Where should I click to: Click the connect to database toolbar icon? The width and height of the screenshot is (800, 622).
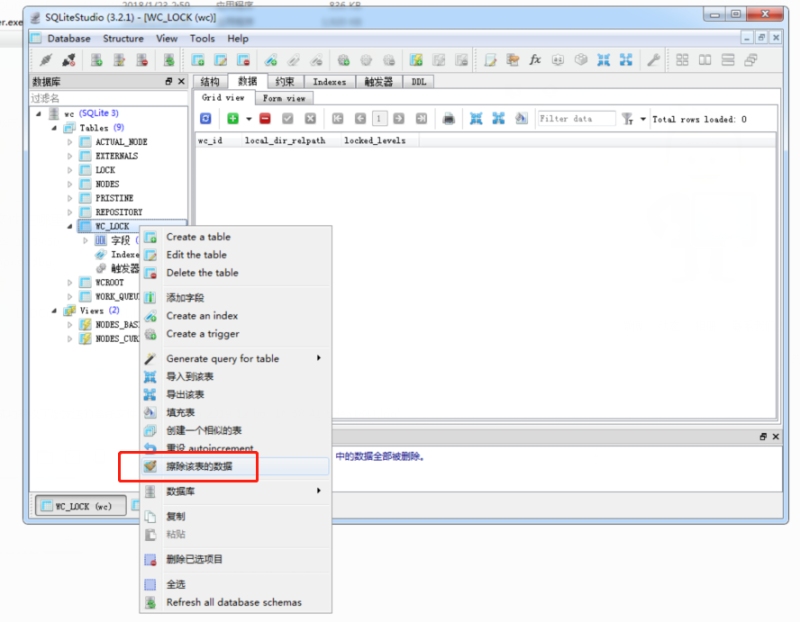(46, 60)
